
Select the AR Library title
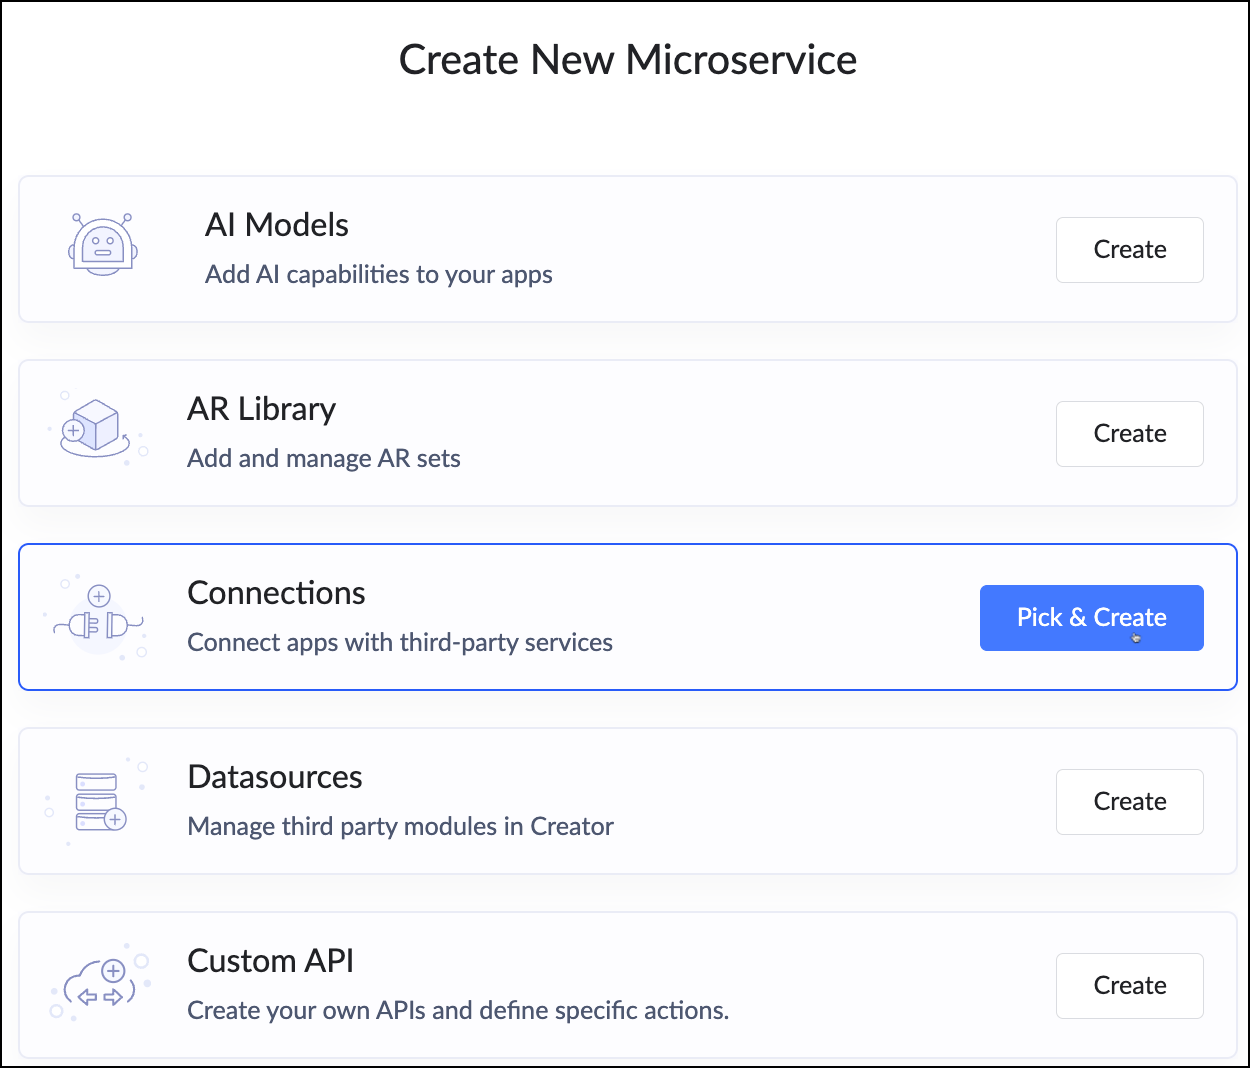coord(261,409)
